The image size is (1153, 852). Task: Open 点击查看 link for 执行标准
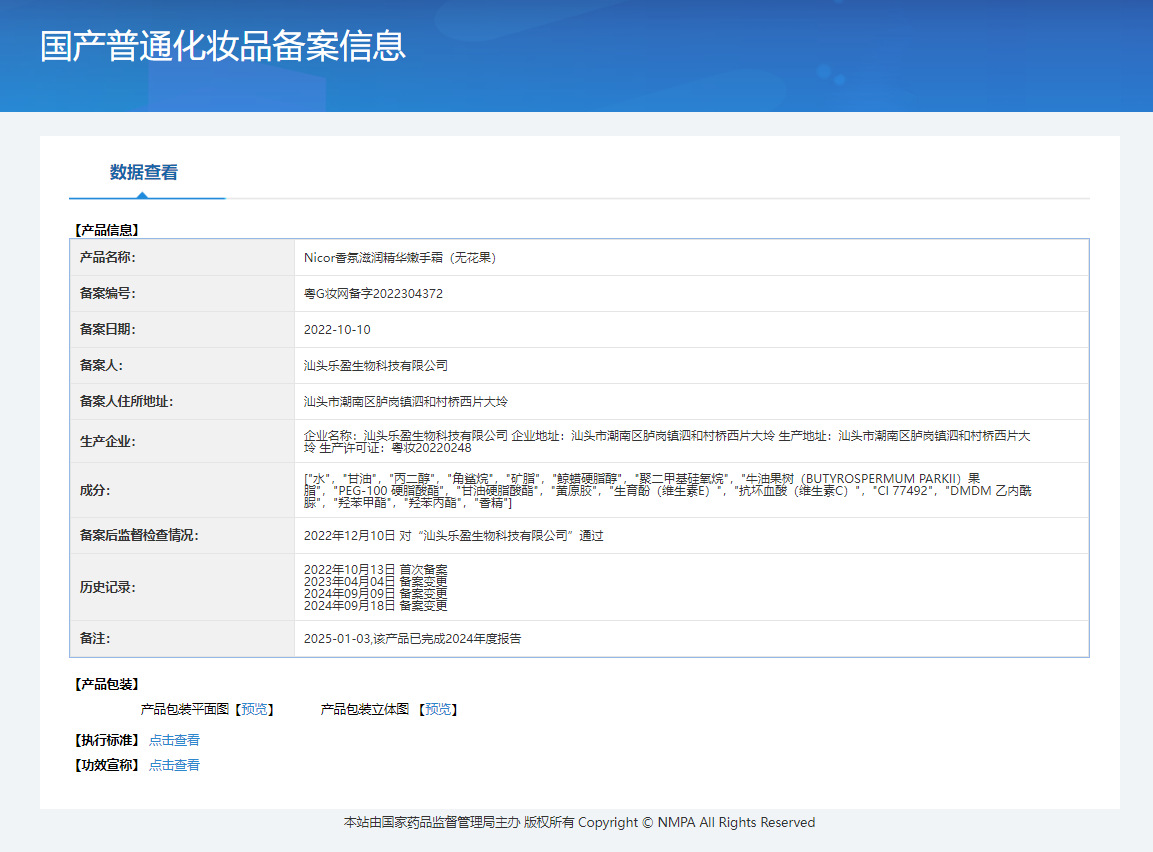[x=174, y=740]
